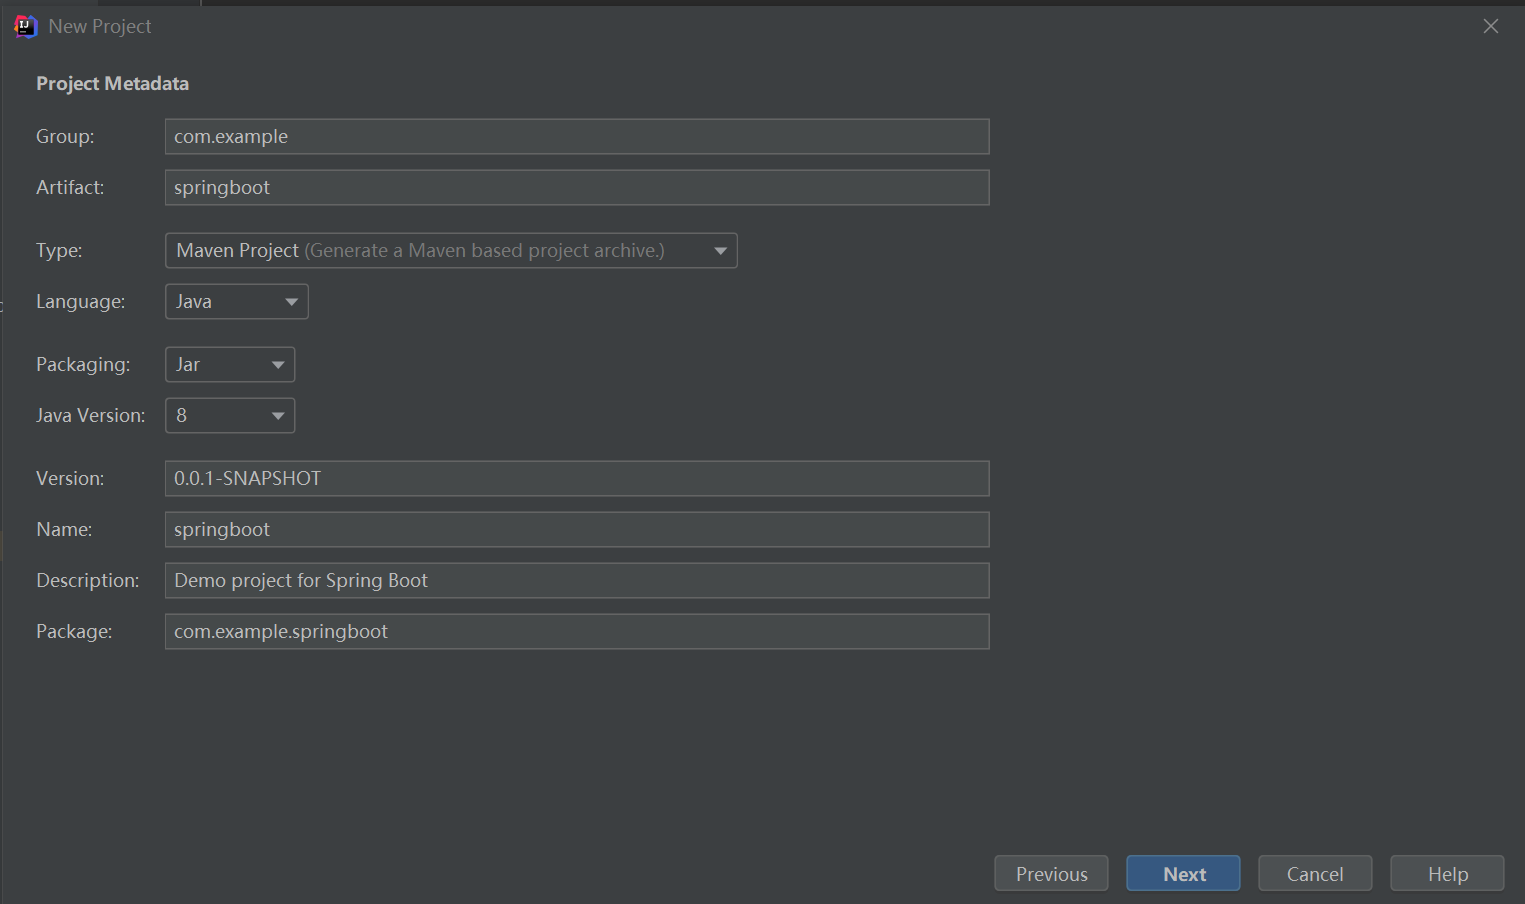
Task: Edit the Description field
Action: click(x=577, y=581)
